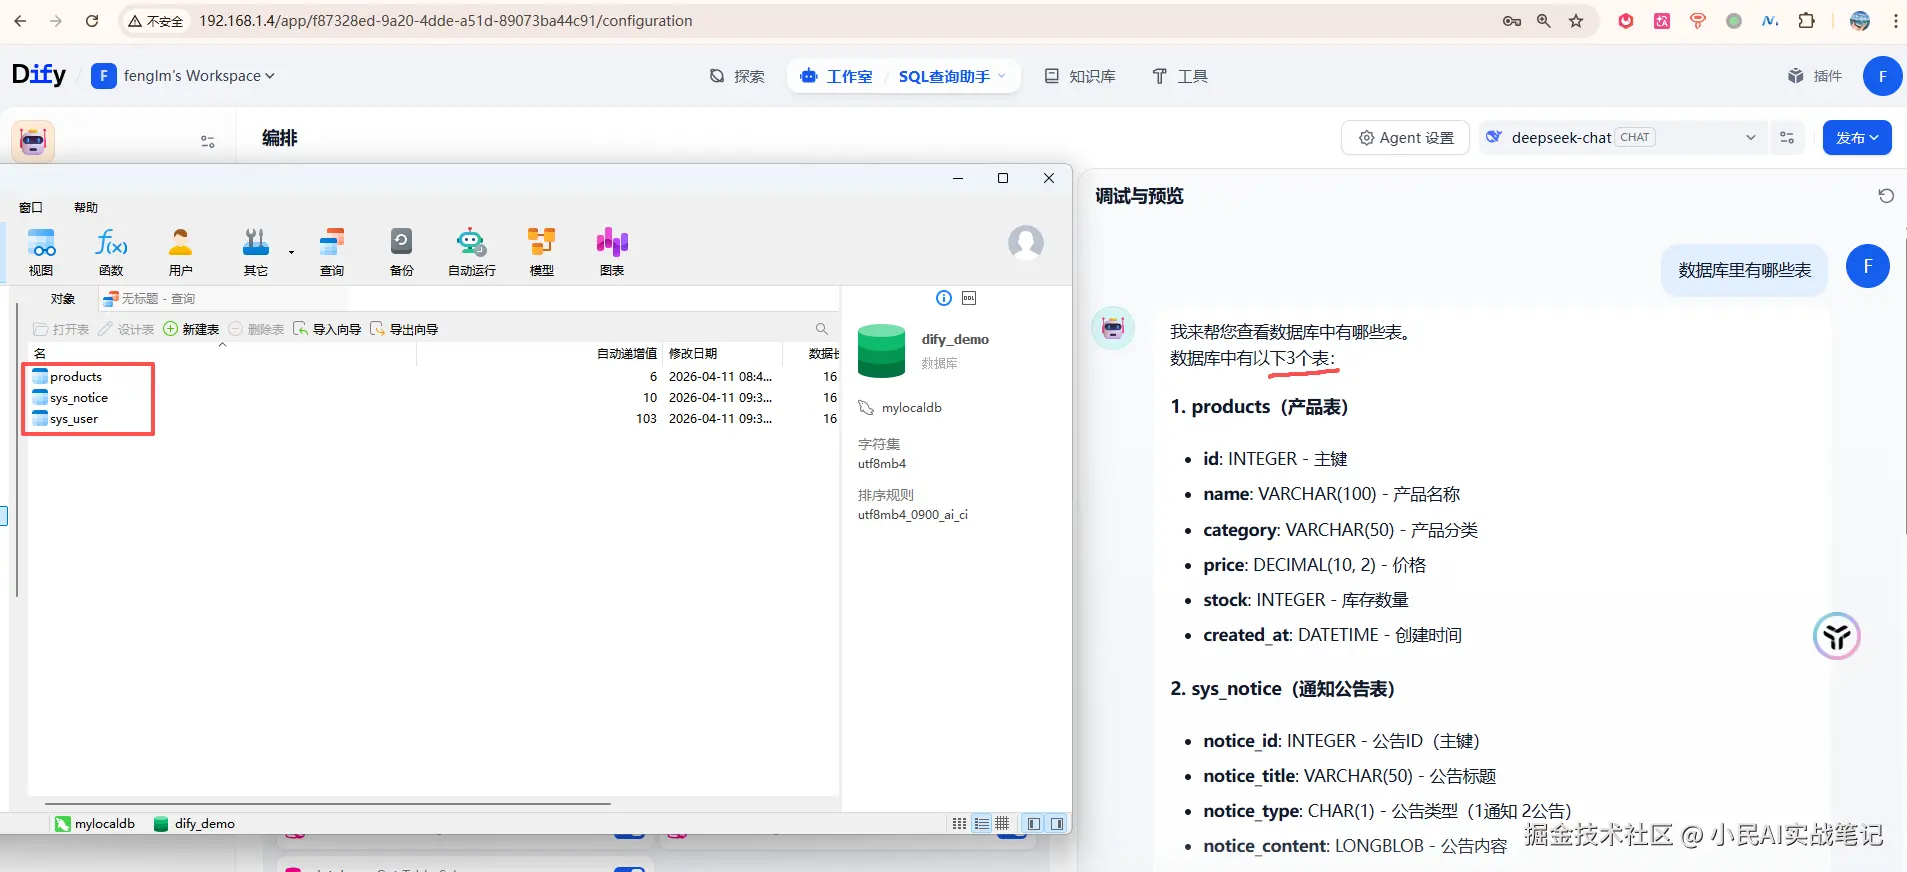
Task: Open model parameter settings icon
Action: click(x=1787, y=138)
